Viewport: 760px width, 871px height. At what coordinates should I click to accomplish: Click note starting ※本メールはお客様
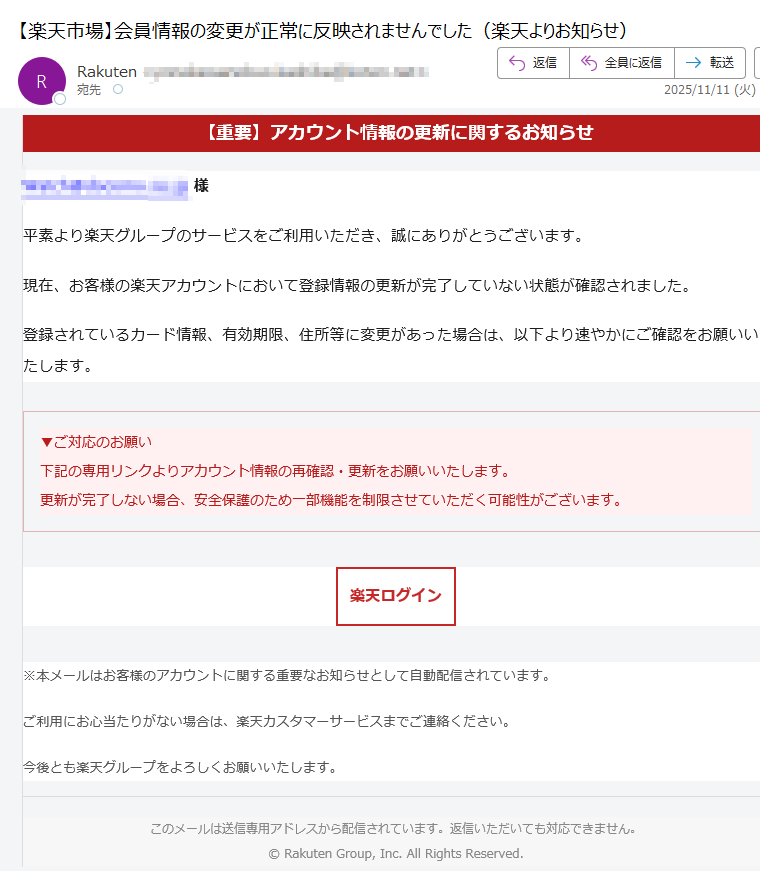(287, 675)
